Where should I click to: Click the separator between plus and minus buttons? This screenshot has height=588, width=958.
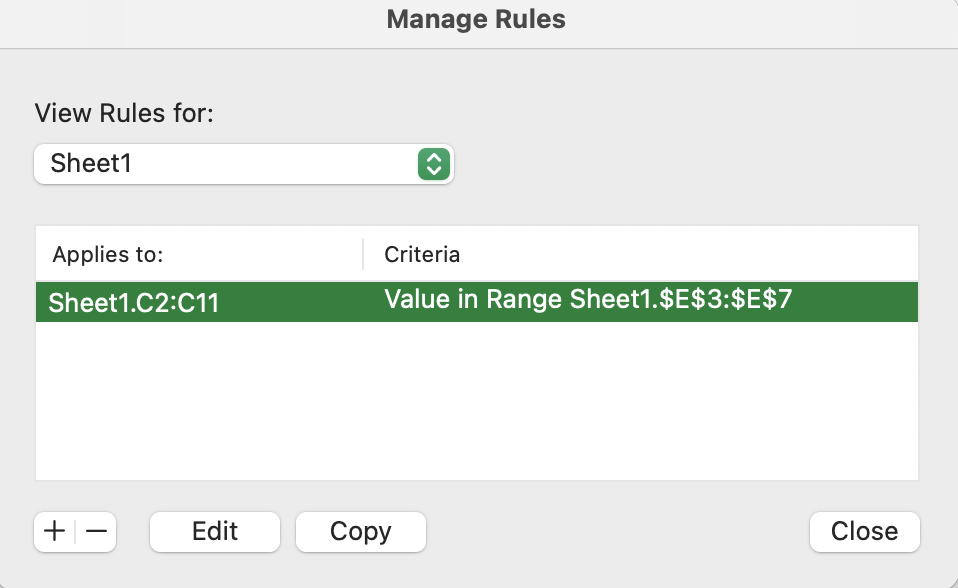(75, 531)
